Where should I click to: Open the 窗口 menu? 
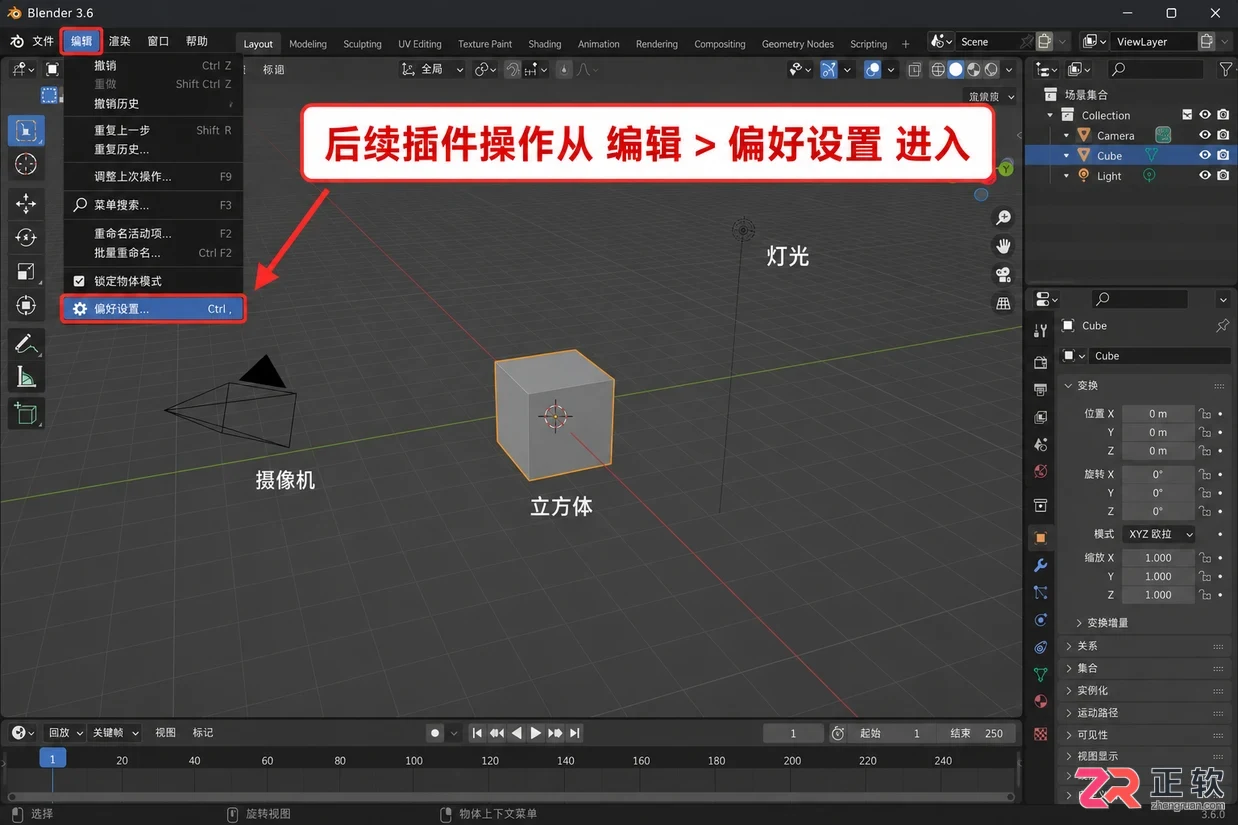tap(158, 41)
